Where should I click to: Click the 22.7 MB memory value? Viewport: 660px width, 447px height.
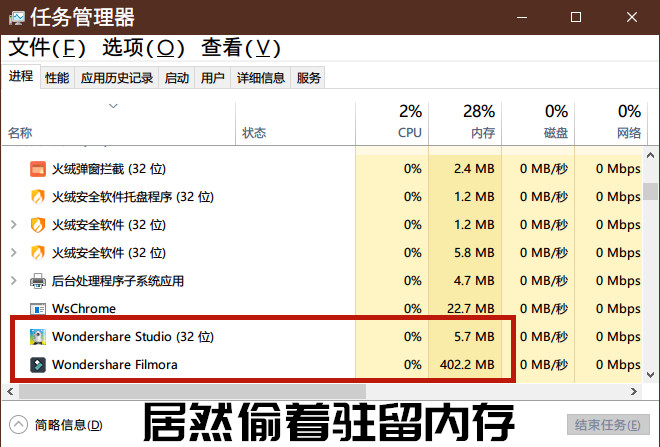tap(470, 309)
